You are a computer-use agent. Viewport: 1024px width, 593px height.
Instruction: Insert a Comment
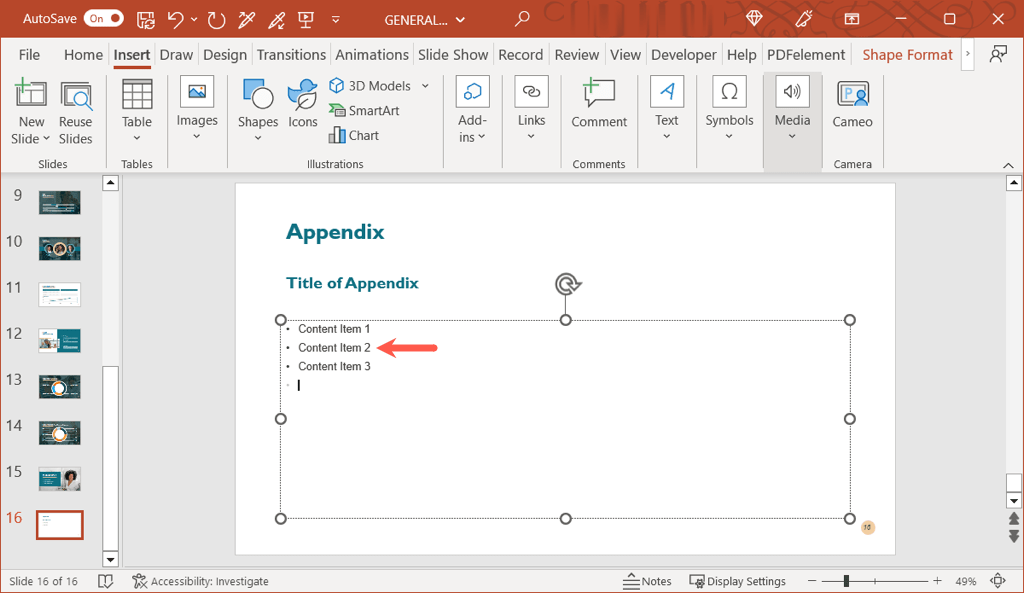599,103
